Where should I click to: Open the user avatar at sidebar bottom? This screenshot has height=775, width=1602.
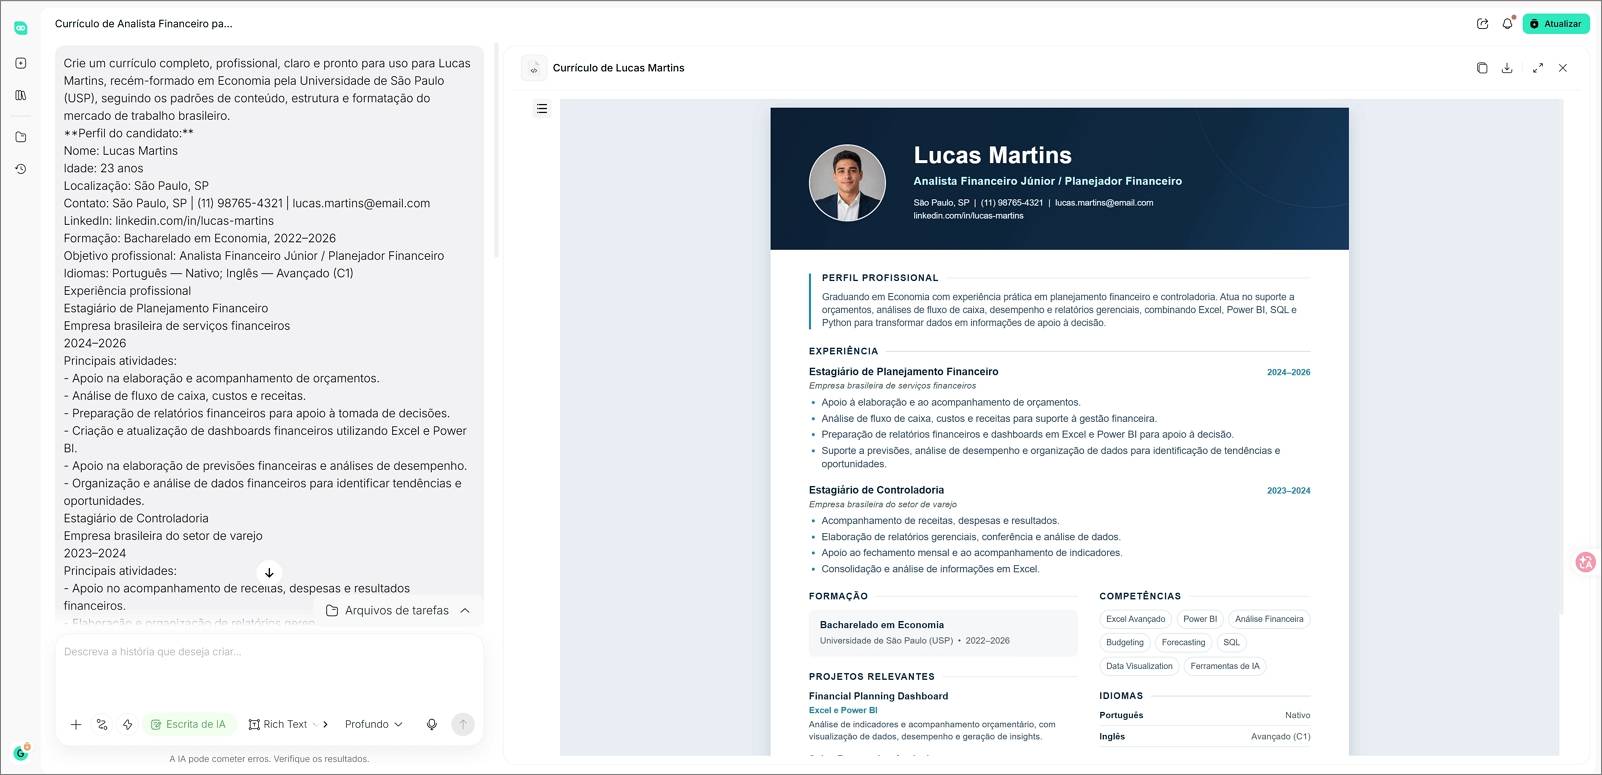(21, 753)
